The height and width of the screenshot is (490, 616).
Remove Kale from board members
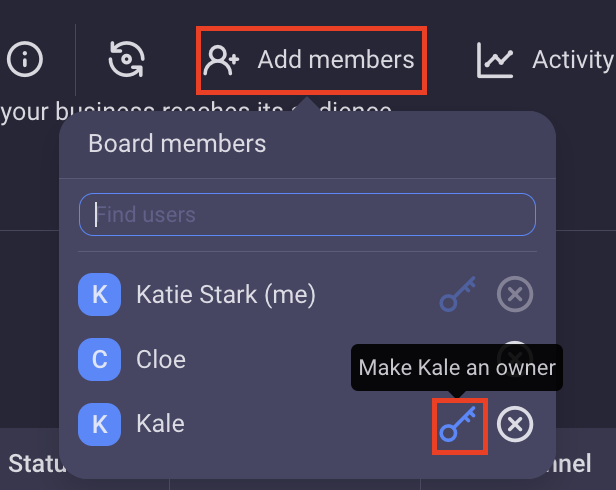[x=515, y=424]
